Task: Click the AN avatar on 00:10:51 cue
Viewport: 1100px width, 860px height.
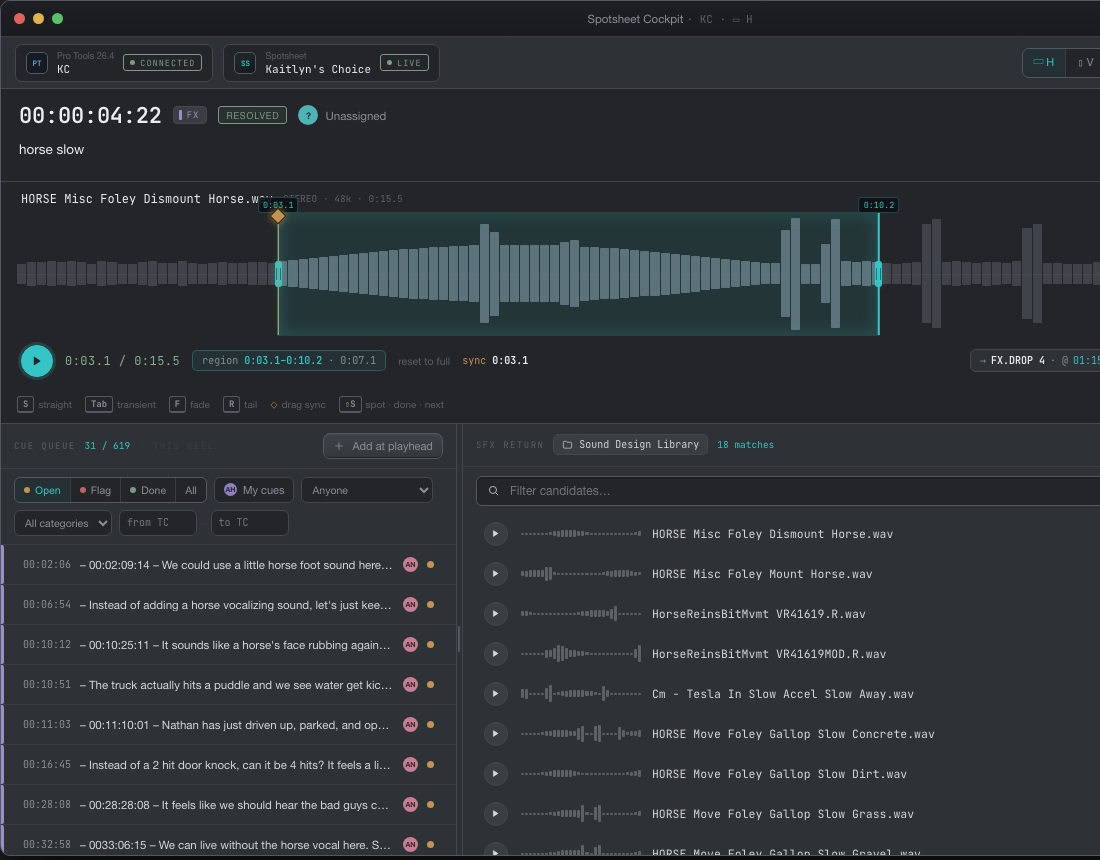Action: click(x=410, y=685)
